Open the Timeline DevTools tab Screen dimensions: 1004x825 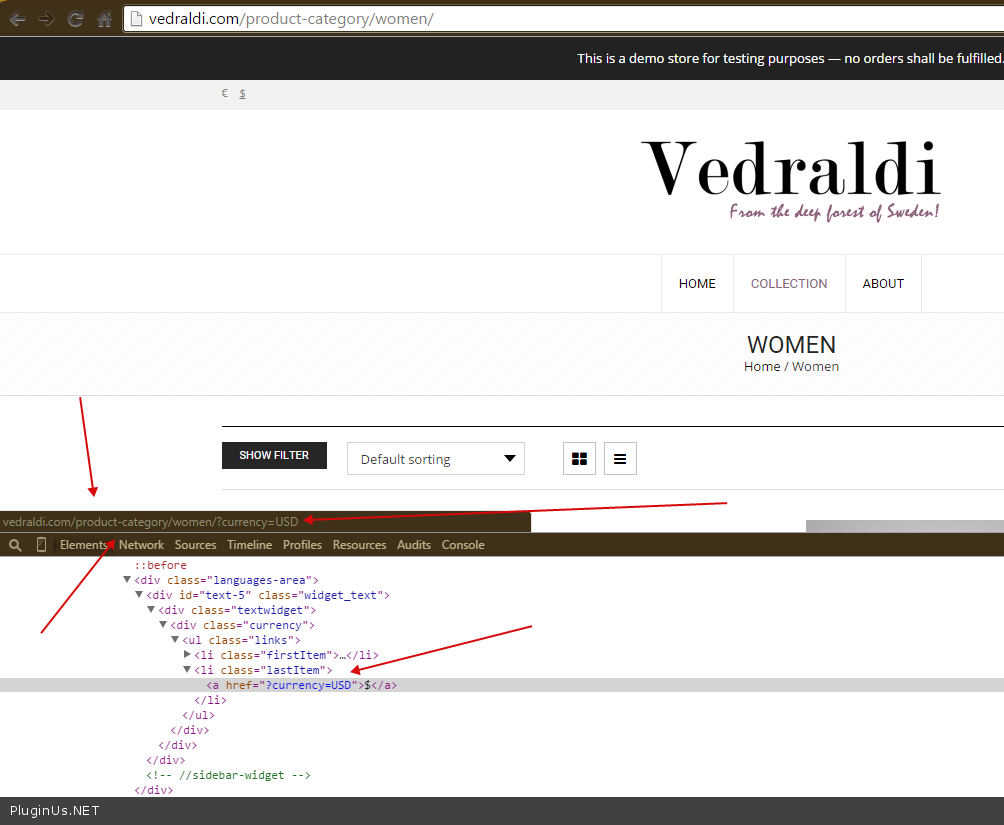tap(250, 545)
